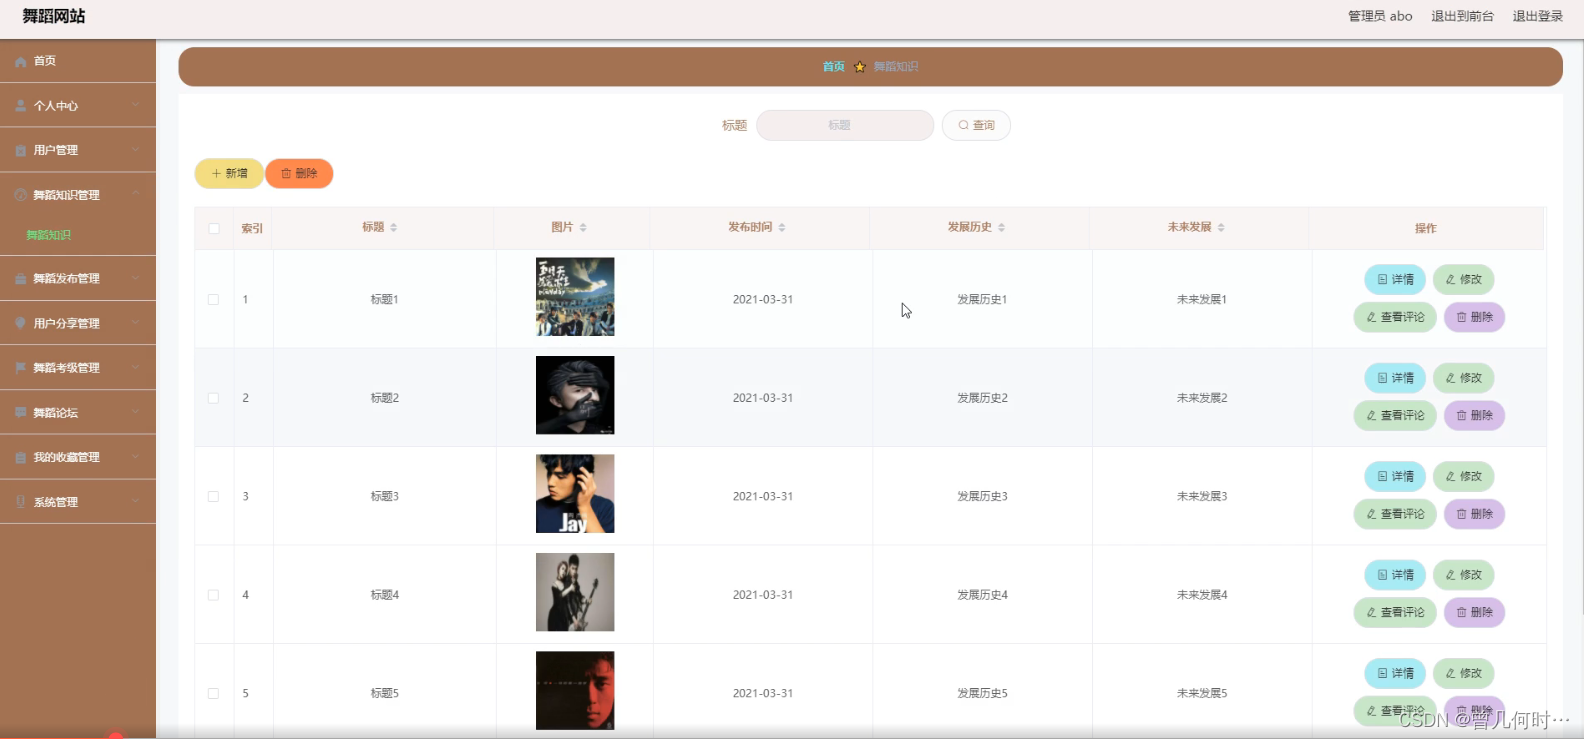Click the 新增 add button
Viewport: 1584px width, 739px height.
(229, 174)
